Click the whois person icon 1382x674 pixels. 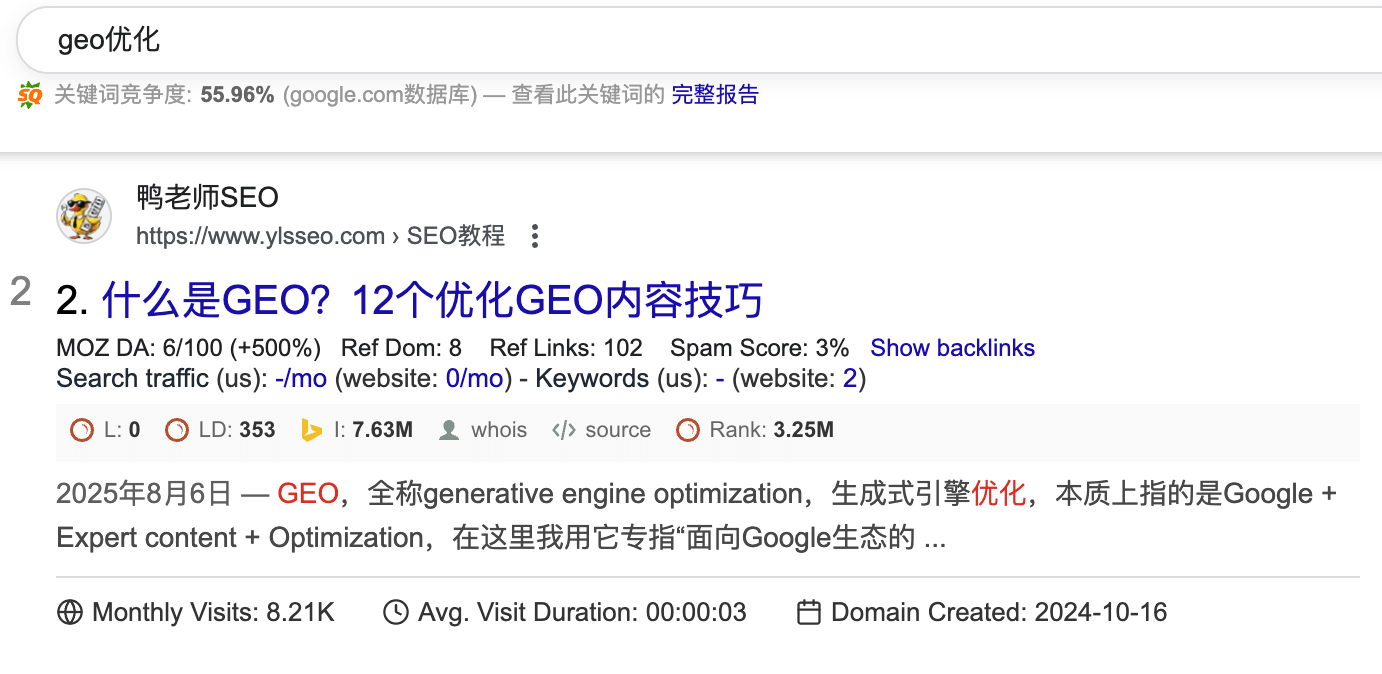449,430
